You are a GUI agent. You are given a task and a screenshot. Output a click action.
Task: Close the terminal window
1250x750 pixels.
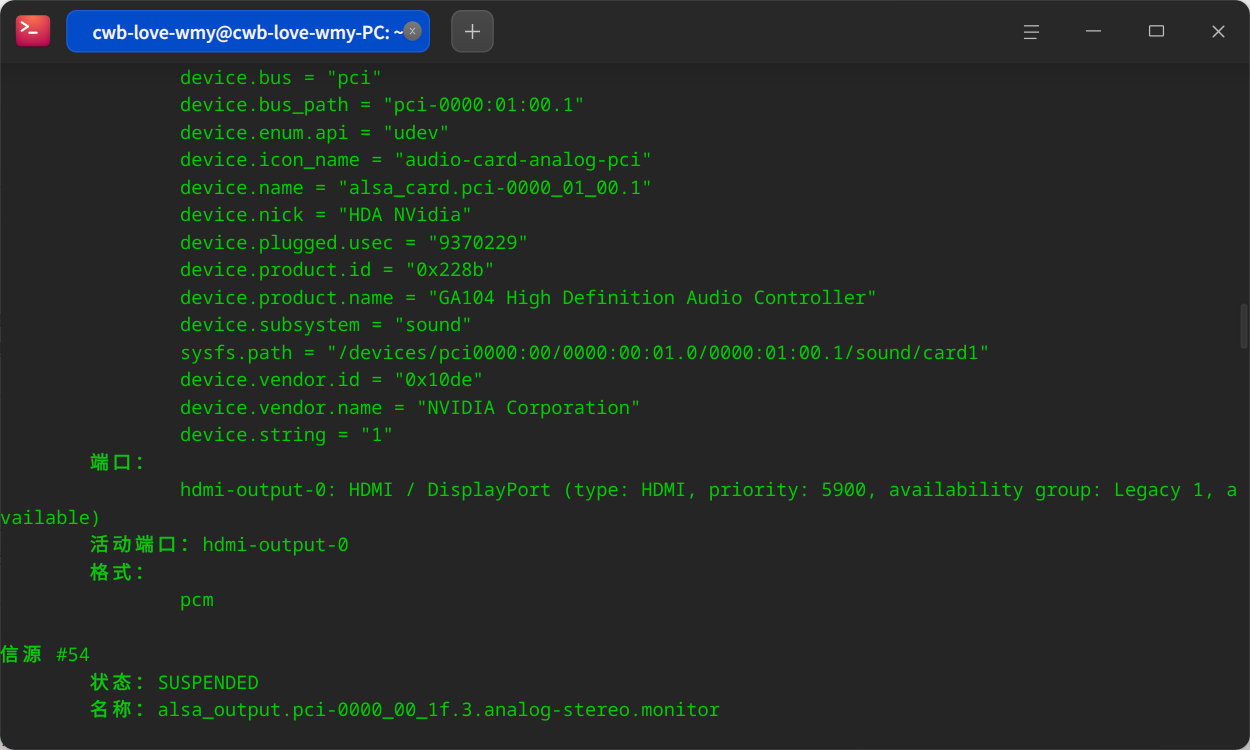pos(1218,31)
